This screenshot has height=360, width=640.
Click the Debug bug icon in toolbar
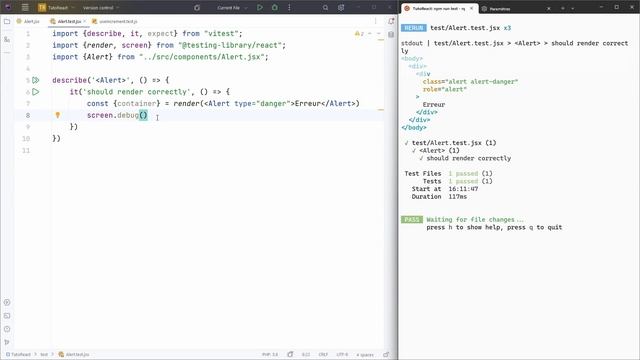tap(275, 7)
